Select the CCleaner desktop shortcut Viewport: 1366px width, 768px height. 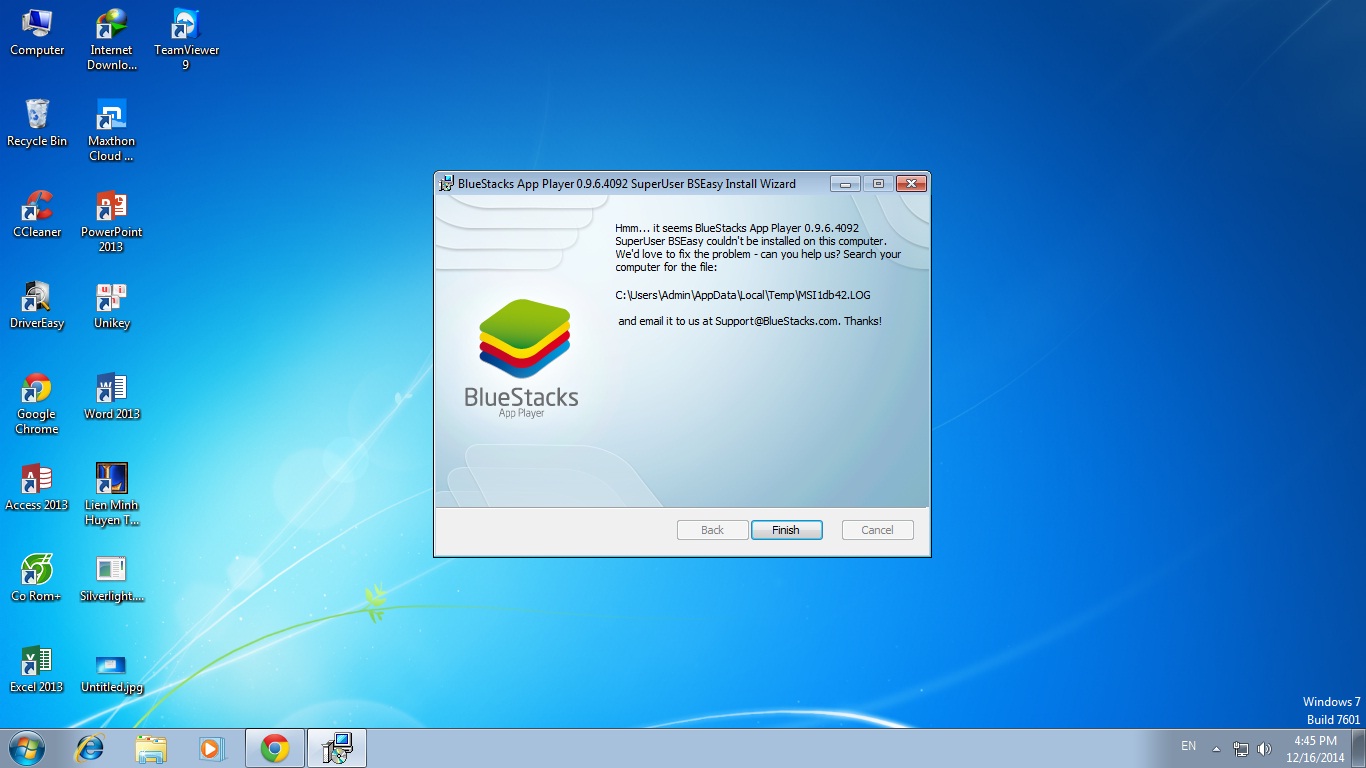pos(37,214)
